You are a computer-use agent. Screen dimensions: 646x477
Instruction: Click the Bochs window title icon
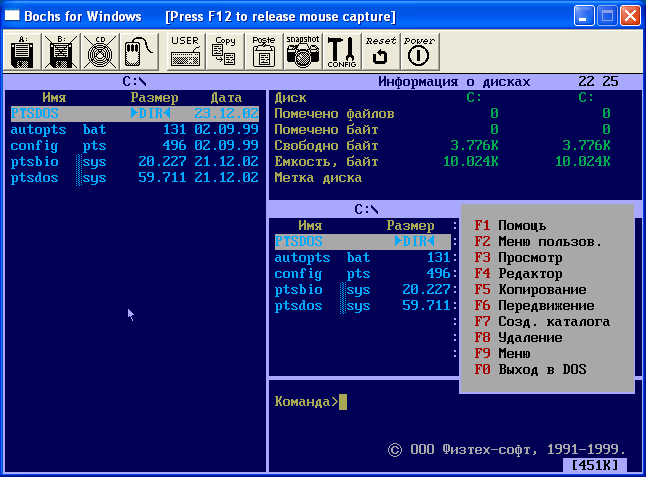click(12, 16)
